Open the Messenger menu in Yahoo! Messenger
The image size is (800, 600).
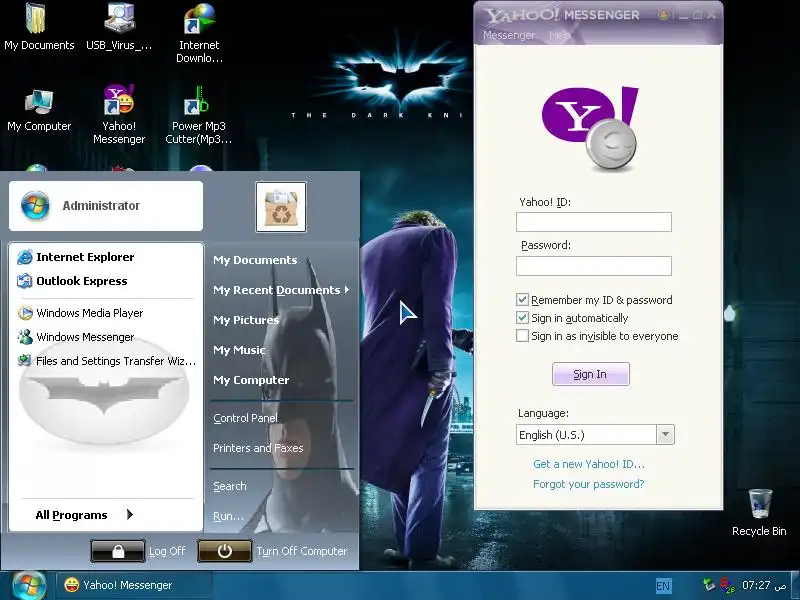(x=509, y=35)
